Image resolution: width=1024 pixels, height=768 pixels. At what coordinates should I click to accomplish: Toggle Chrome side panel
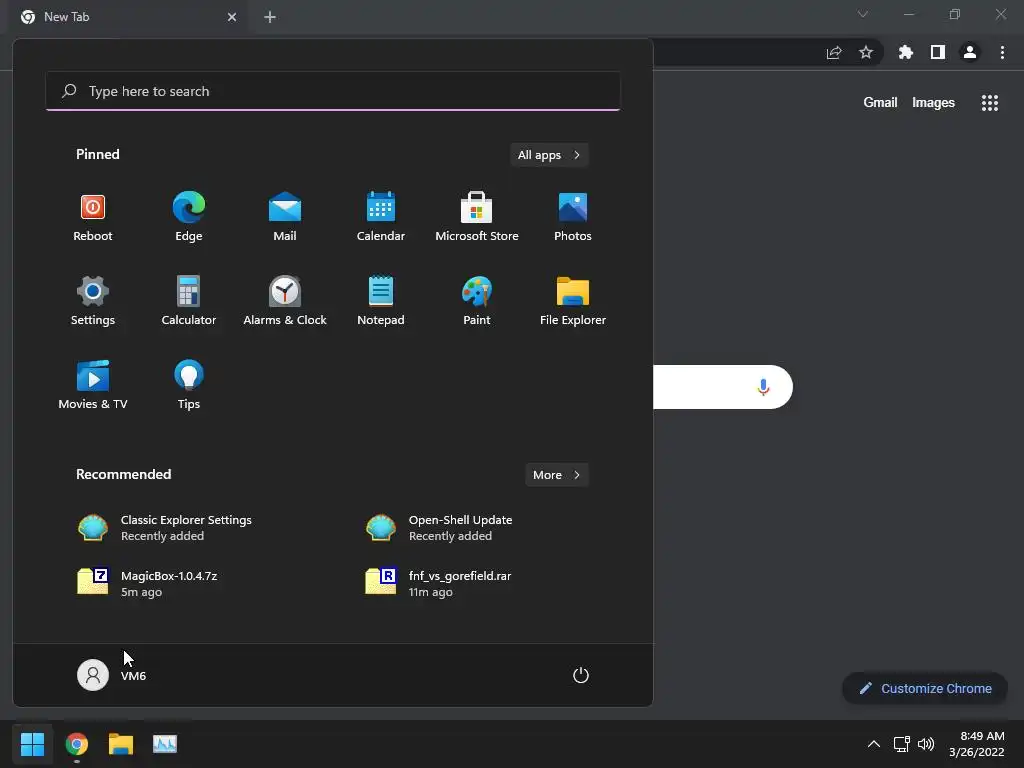938,52
